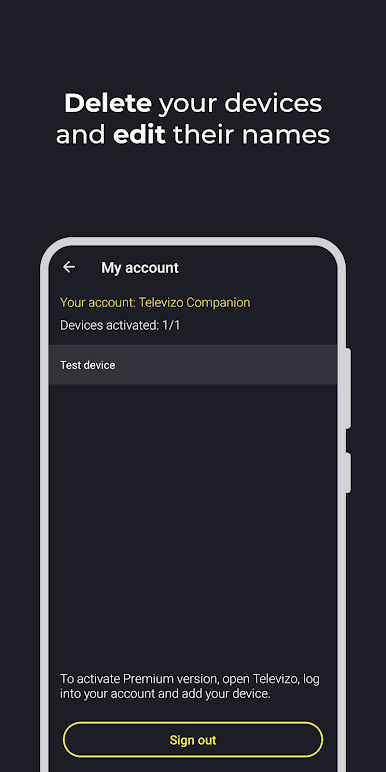
Task: Click the Sign out button
Action: click(x=193, y=740)
